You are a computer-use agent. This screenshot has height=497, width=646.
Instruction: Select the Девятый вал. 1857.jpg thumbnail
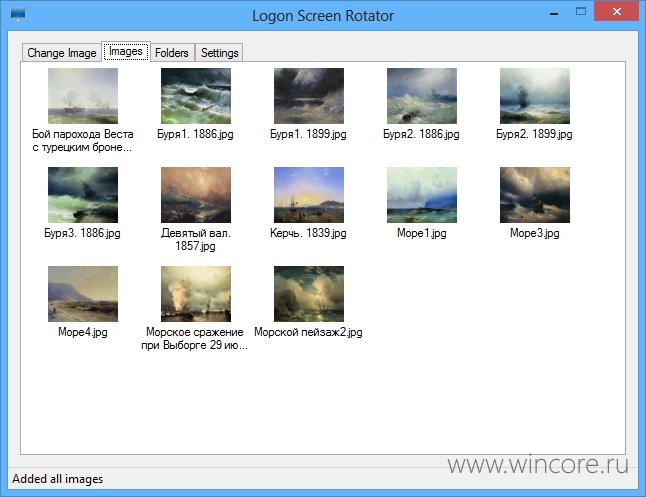[196, 195]
